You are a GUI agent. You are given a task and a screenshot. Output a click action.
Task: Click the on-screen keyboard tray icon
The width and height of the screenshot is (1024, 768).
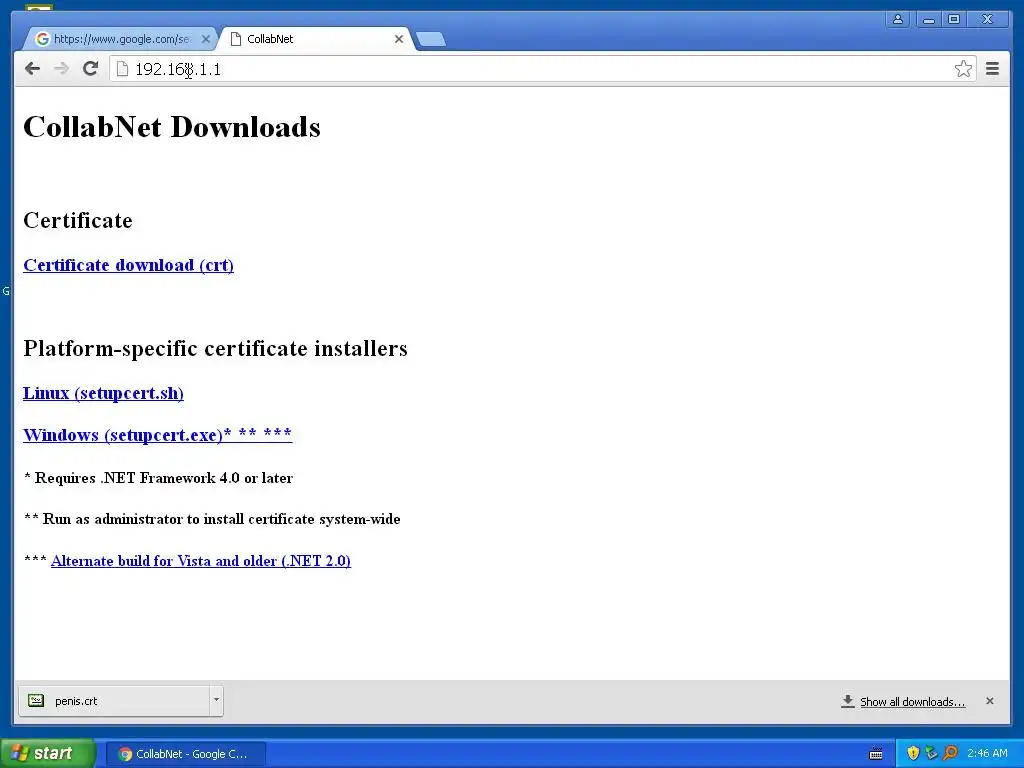point(876,754)
